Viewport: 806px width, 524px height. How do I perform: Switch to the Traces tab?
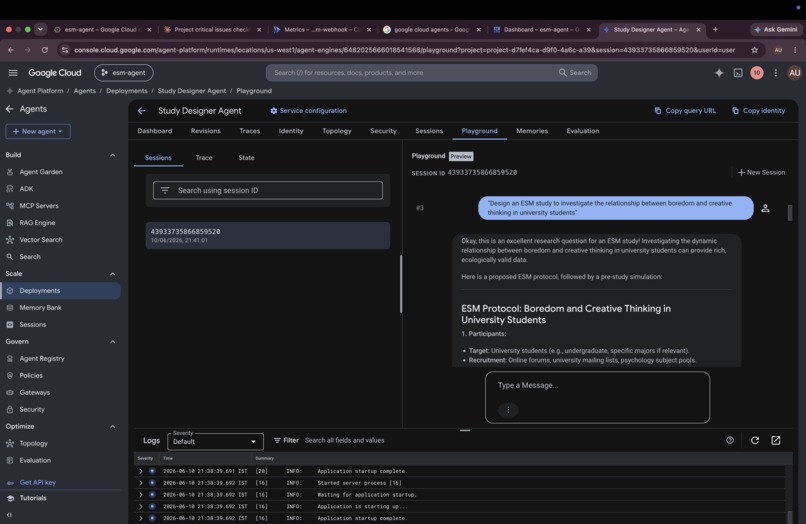(x=249, y=131)
